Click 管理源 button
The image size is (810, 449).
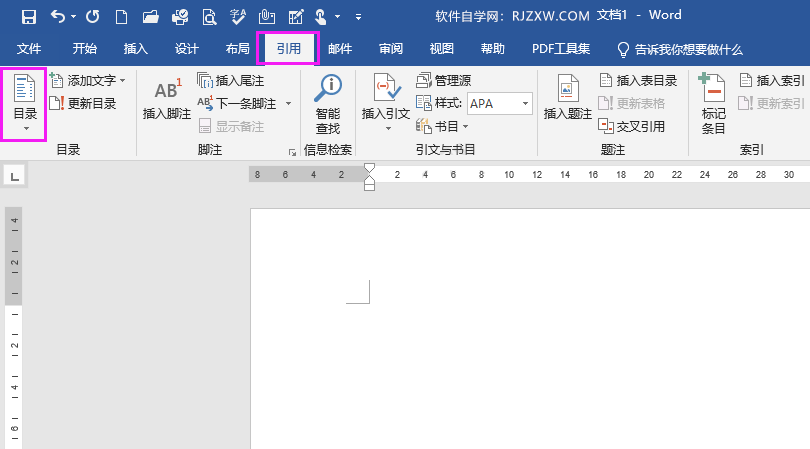click(444, 81)
